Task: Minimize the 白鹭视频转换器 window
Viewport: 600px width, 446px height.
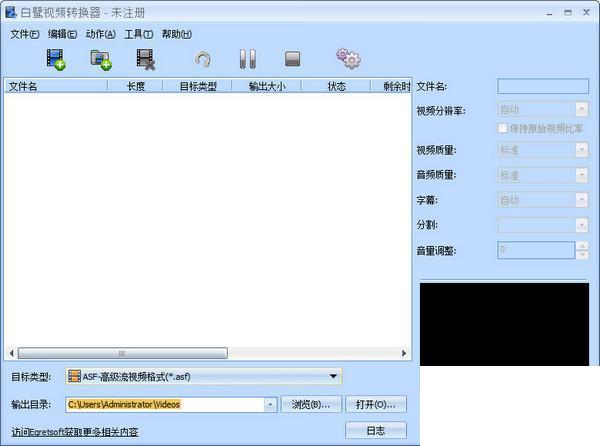Action: (x=549, y=13)
